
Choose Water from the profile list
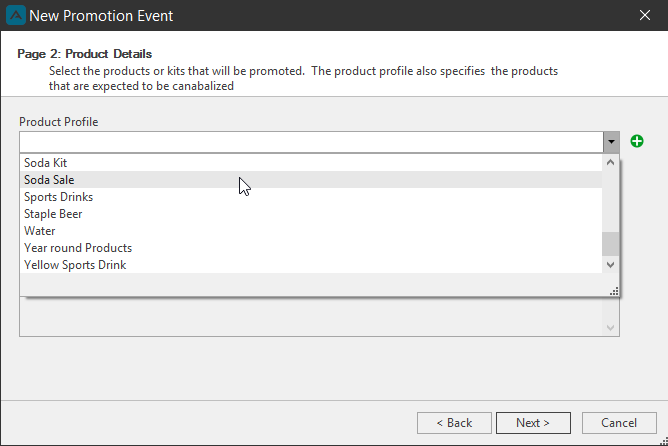tap(311, 231)
